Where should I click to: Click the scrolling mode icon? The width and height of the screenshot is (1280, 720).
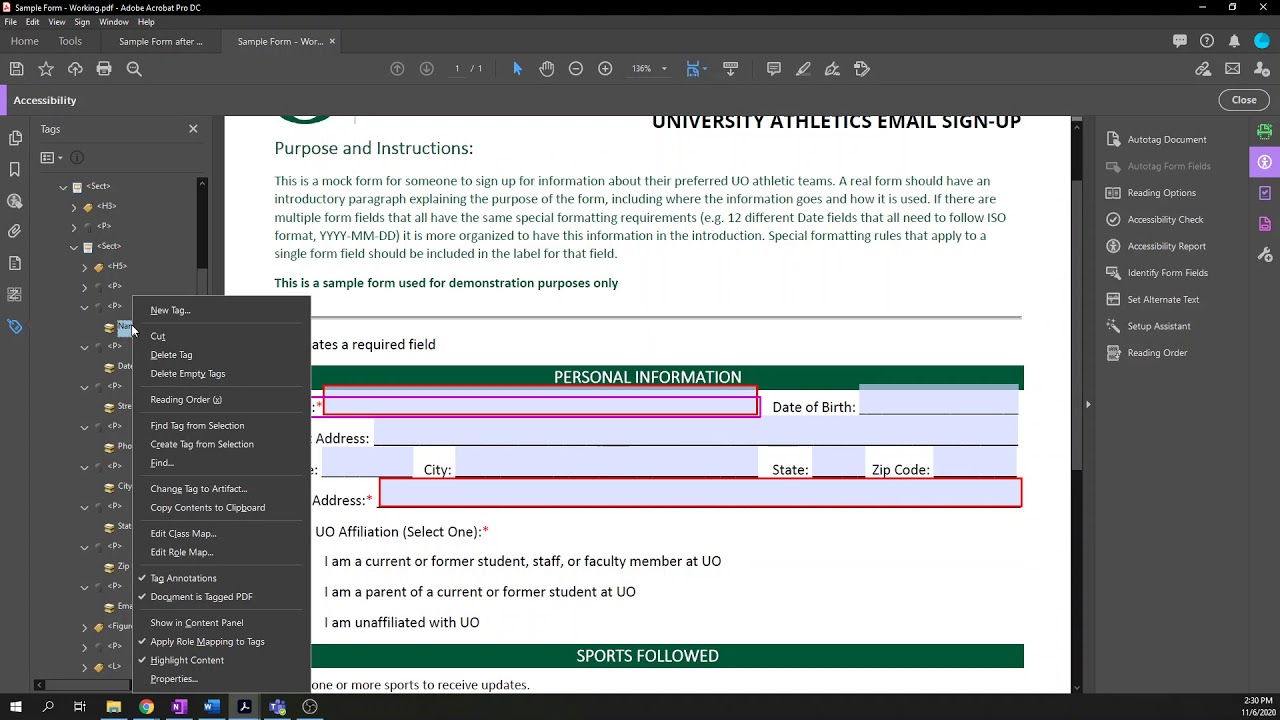730,69
